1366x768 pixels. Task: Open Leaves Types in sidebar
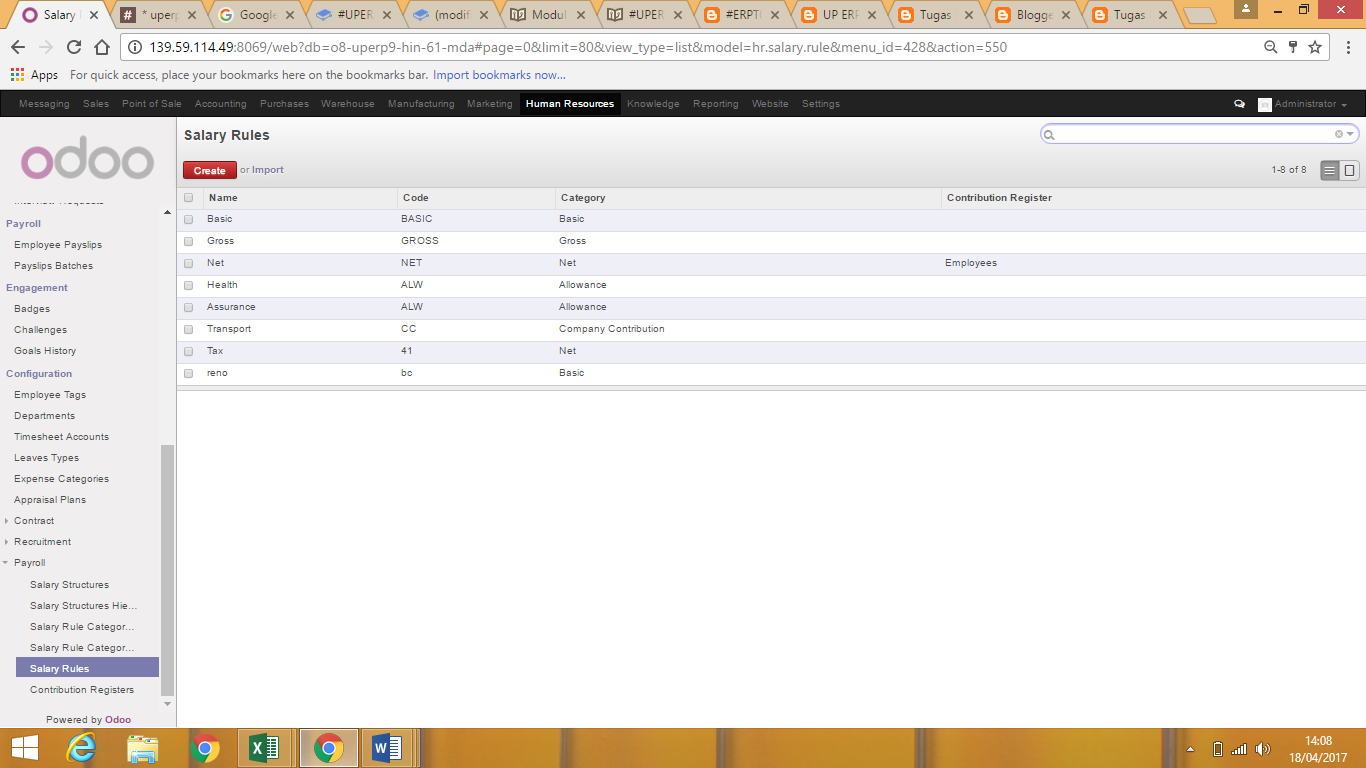tap(46, 458)
